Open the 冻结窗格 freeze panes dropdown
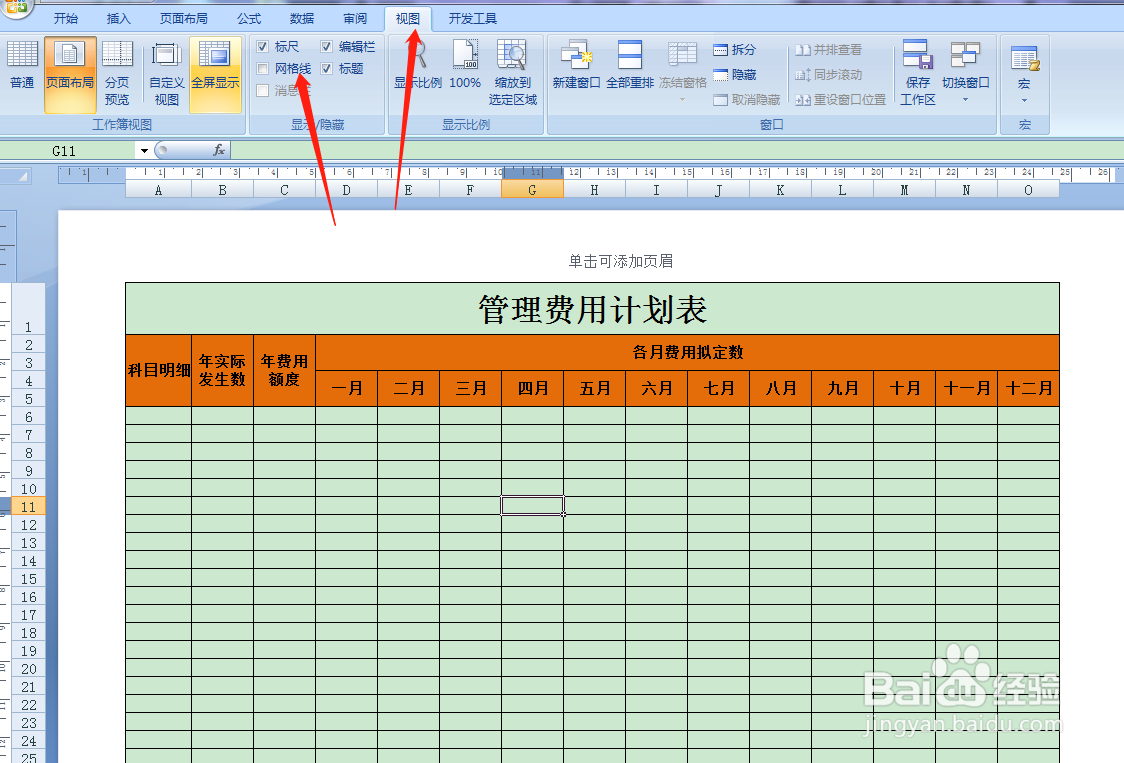This screenshot has height=763, width=1124. [x=683, y=68]
